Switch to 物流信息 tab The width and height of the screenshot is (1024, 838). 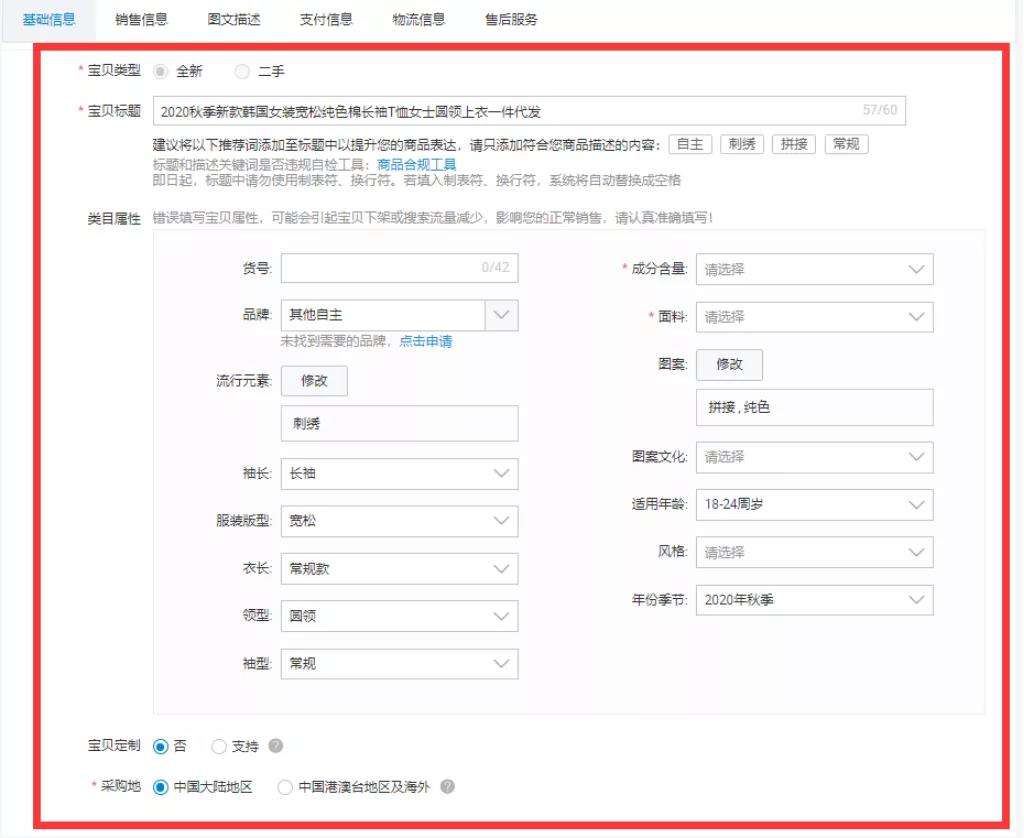coord(418,19)
